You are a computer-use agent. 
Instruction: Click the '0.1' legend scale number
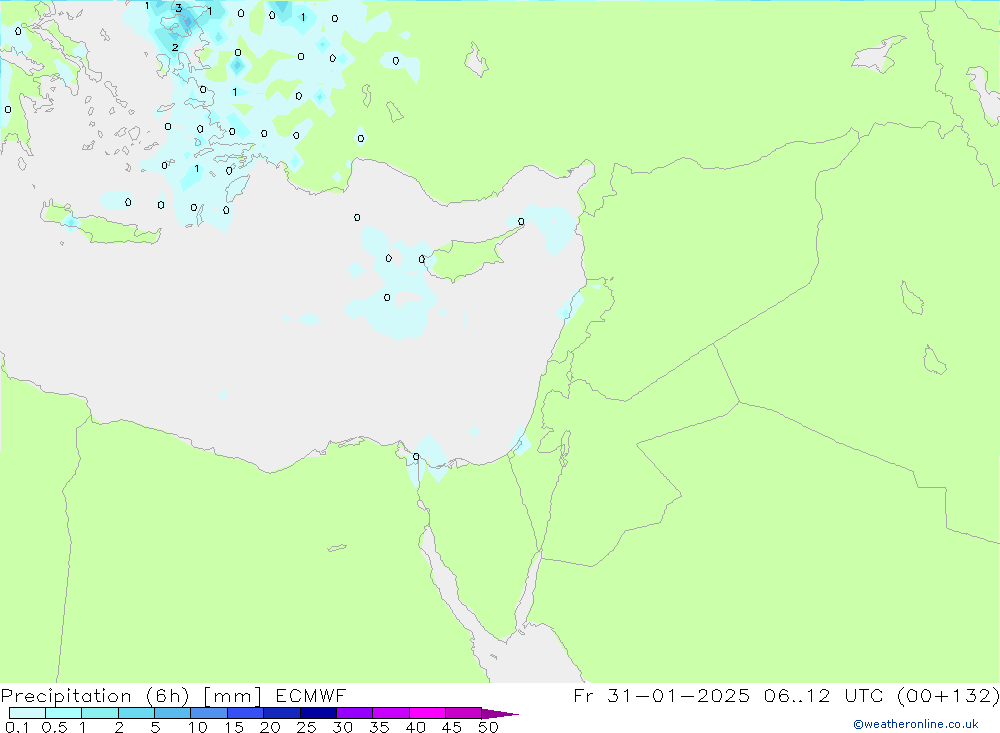click(x=17, y=727)
